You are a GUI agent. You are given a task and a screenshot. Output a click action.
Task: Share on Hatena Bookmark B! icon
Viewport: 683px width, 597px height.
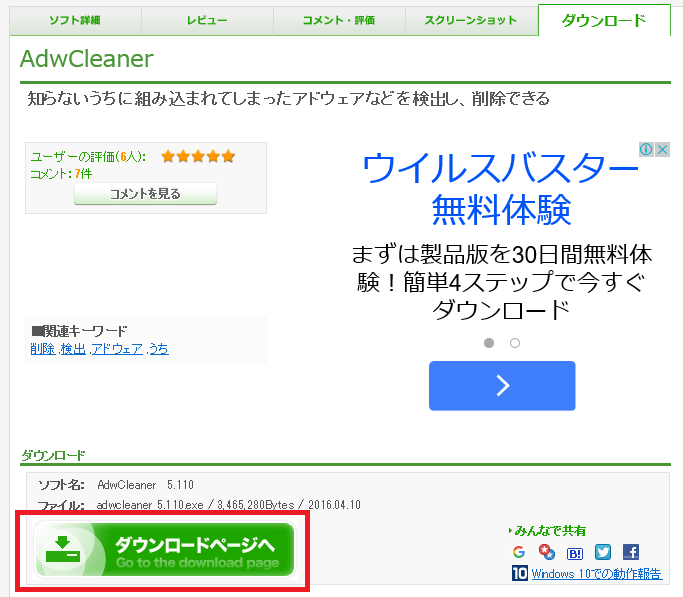(x=575, y=553)
